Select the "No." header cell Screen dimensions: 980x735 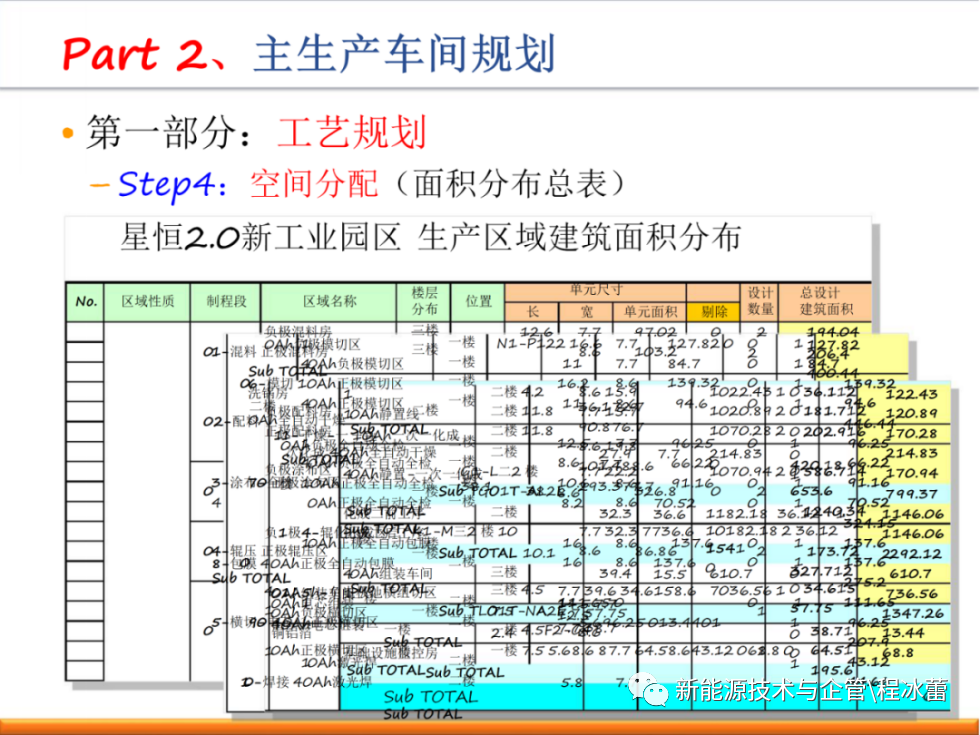tap(86, 302)
